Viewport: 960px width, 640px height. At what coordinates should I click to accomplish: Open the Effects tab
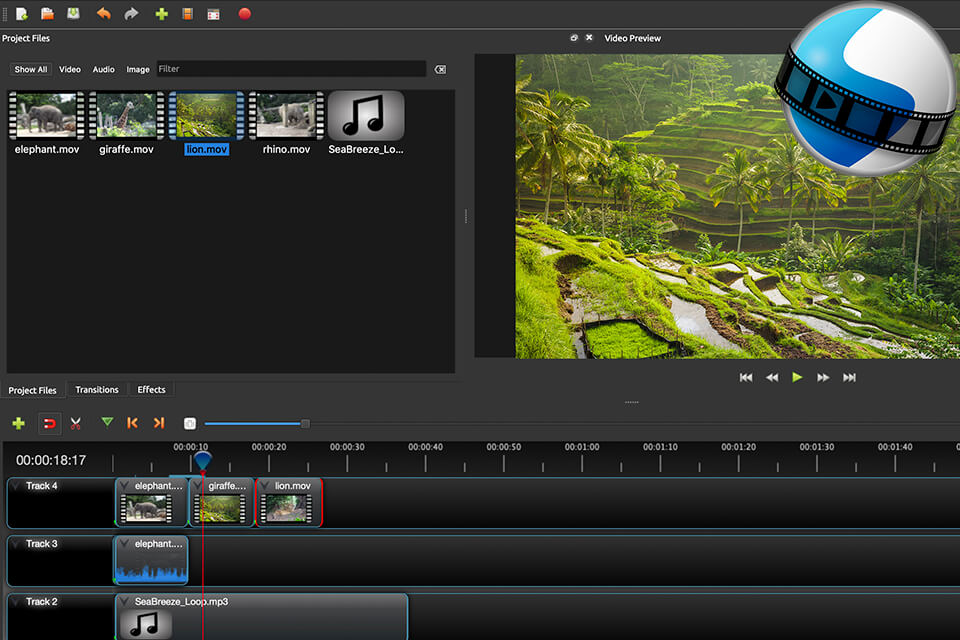pos(151,389)
